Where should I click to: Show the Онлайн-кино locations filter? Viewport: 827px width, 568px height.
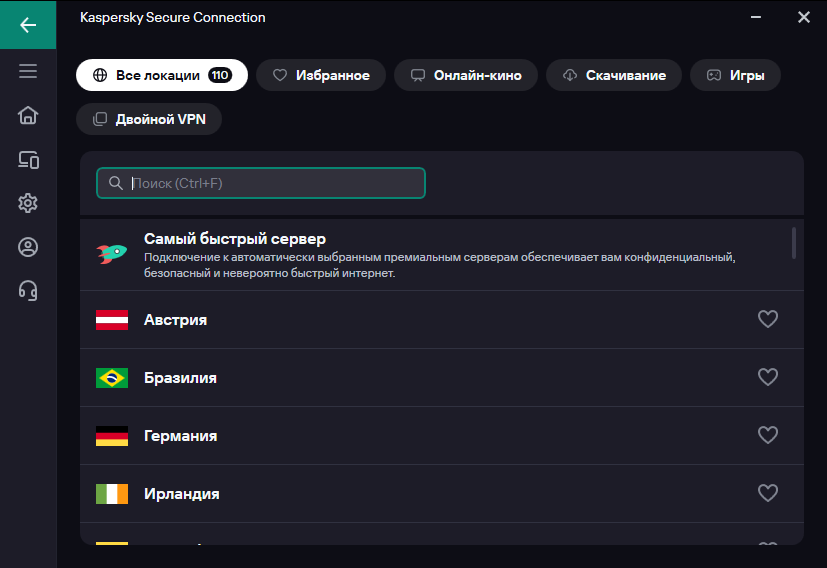[466, 75]
